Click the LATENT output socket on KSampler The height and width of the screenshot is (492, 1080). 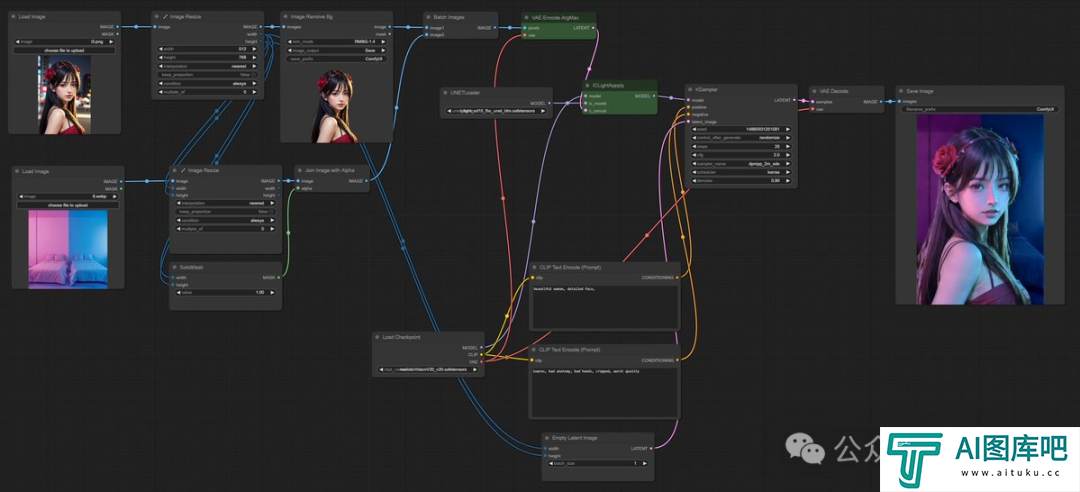794,100
